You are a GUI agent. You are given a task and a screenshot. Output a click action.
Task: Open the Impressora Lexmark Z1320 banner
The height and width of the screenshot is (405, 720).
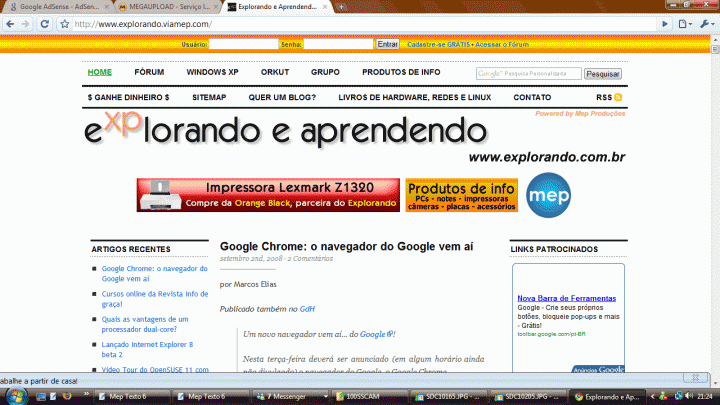(x=268, y=195)
